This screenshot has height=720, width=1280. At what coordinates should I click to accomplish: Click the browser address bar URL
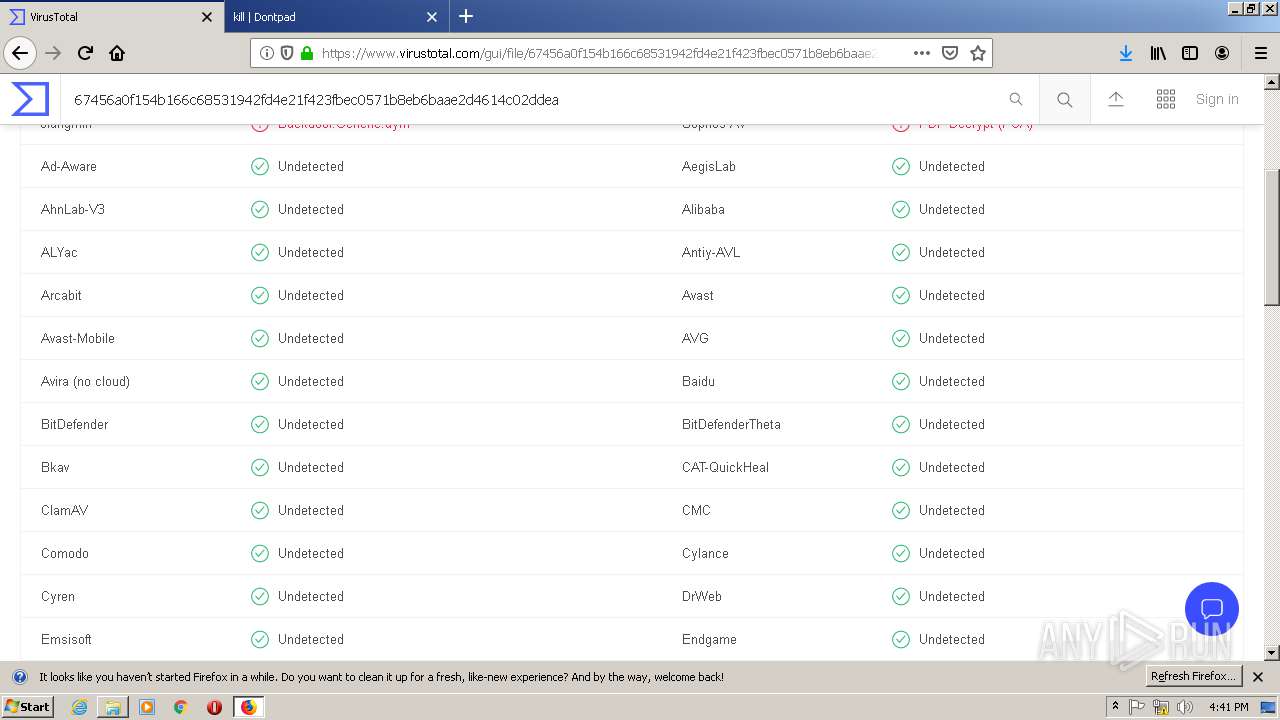(598, 53)
